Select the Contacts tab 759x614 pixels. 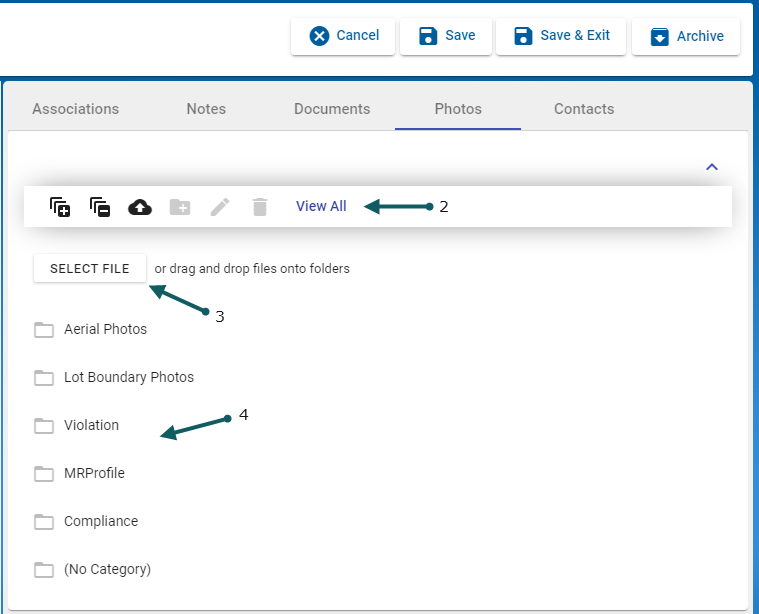(584, 109)
